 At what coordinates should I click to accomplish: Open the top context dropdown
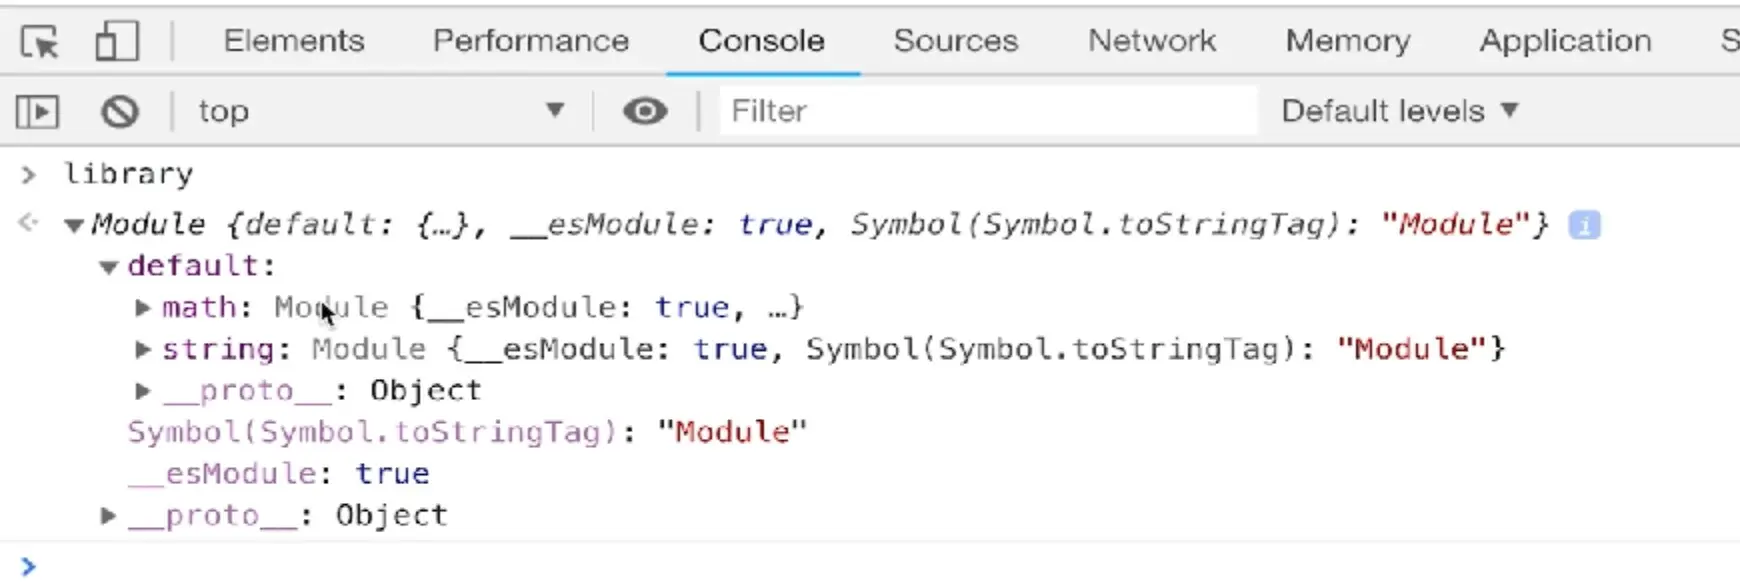tap(381, 111)
